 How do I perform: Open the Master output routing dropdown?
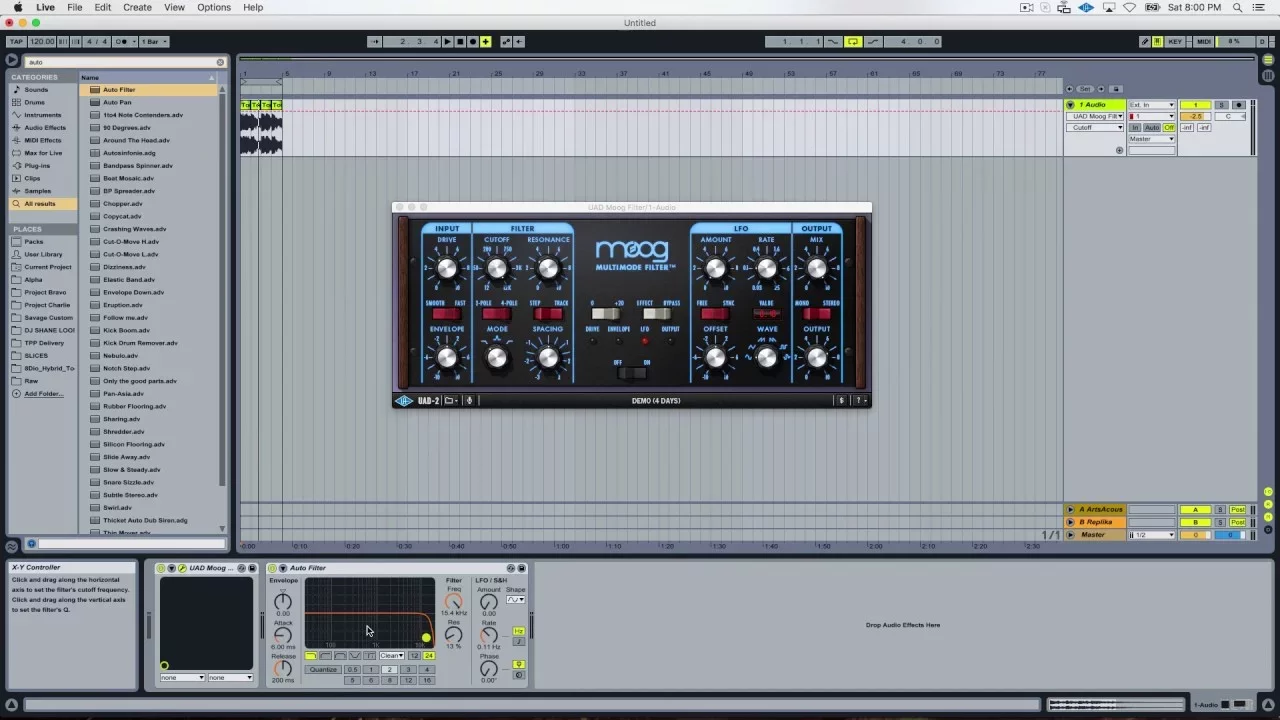[1151, 139]
